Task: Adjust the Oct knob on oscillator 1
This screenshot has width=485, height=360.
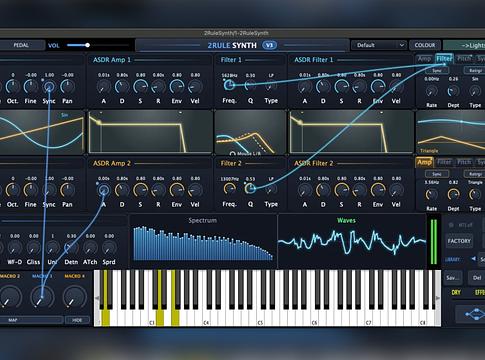Action: click(x=13, y=87)
